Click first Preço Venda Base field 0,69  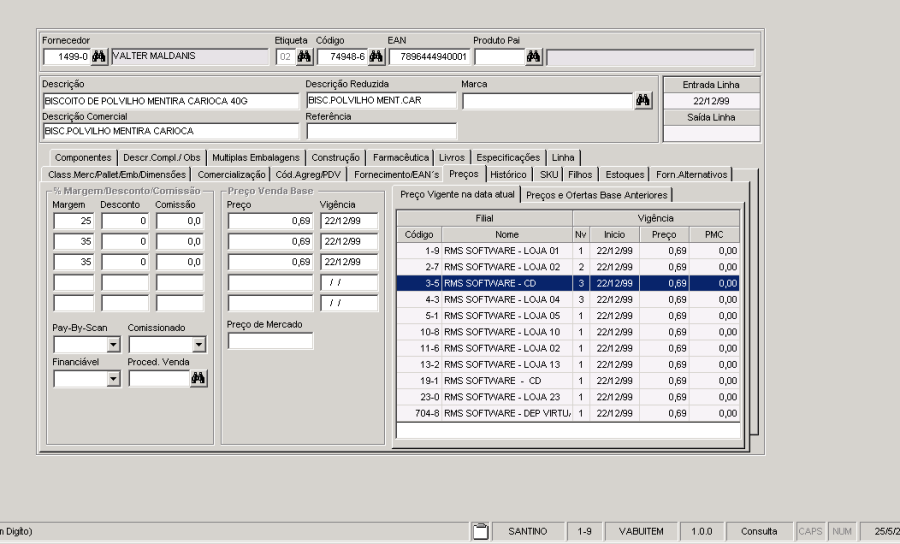pyautogui.click(x=270, y=221)
